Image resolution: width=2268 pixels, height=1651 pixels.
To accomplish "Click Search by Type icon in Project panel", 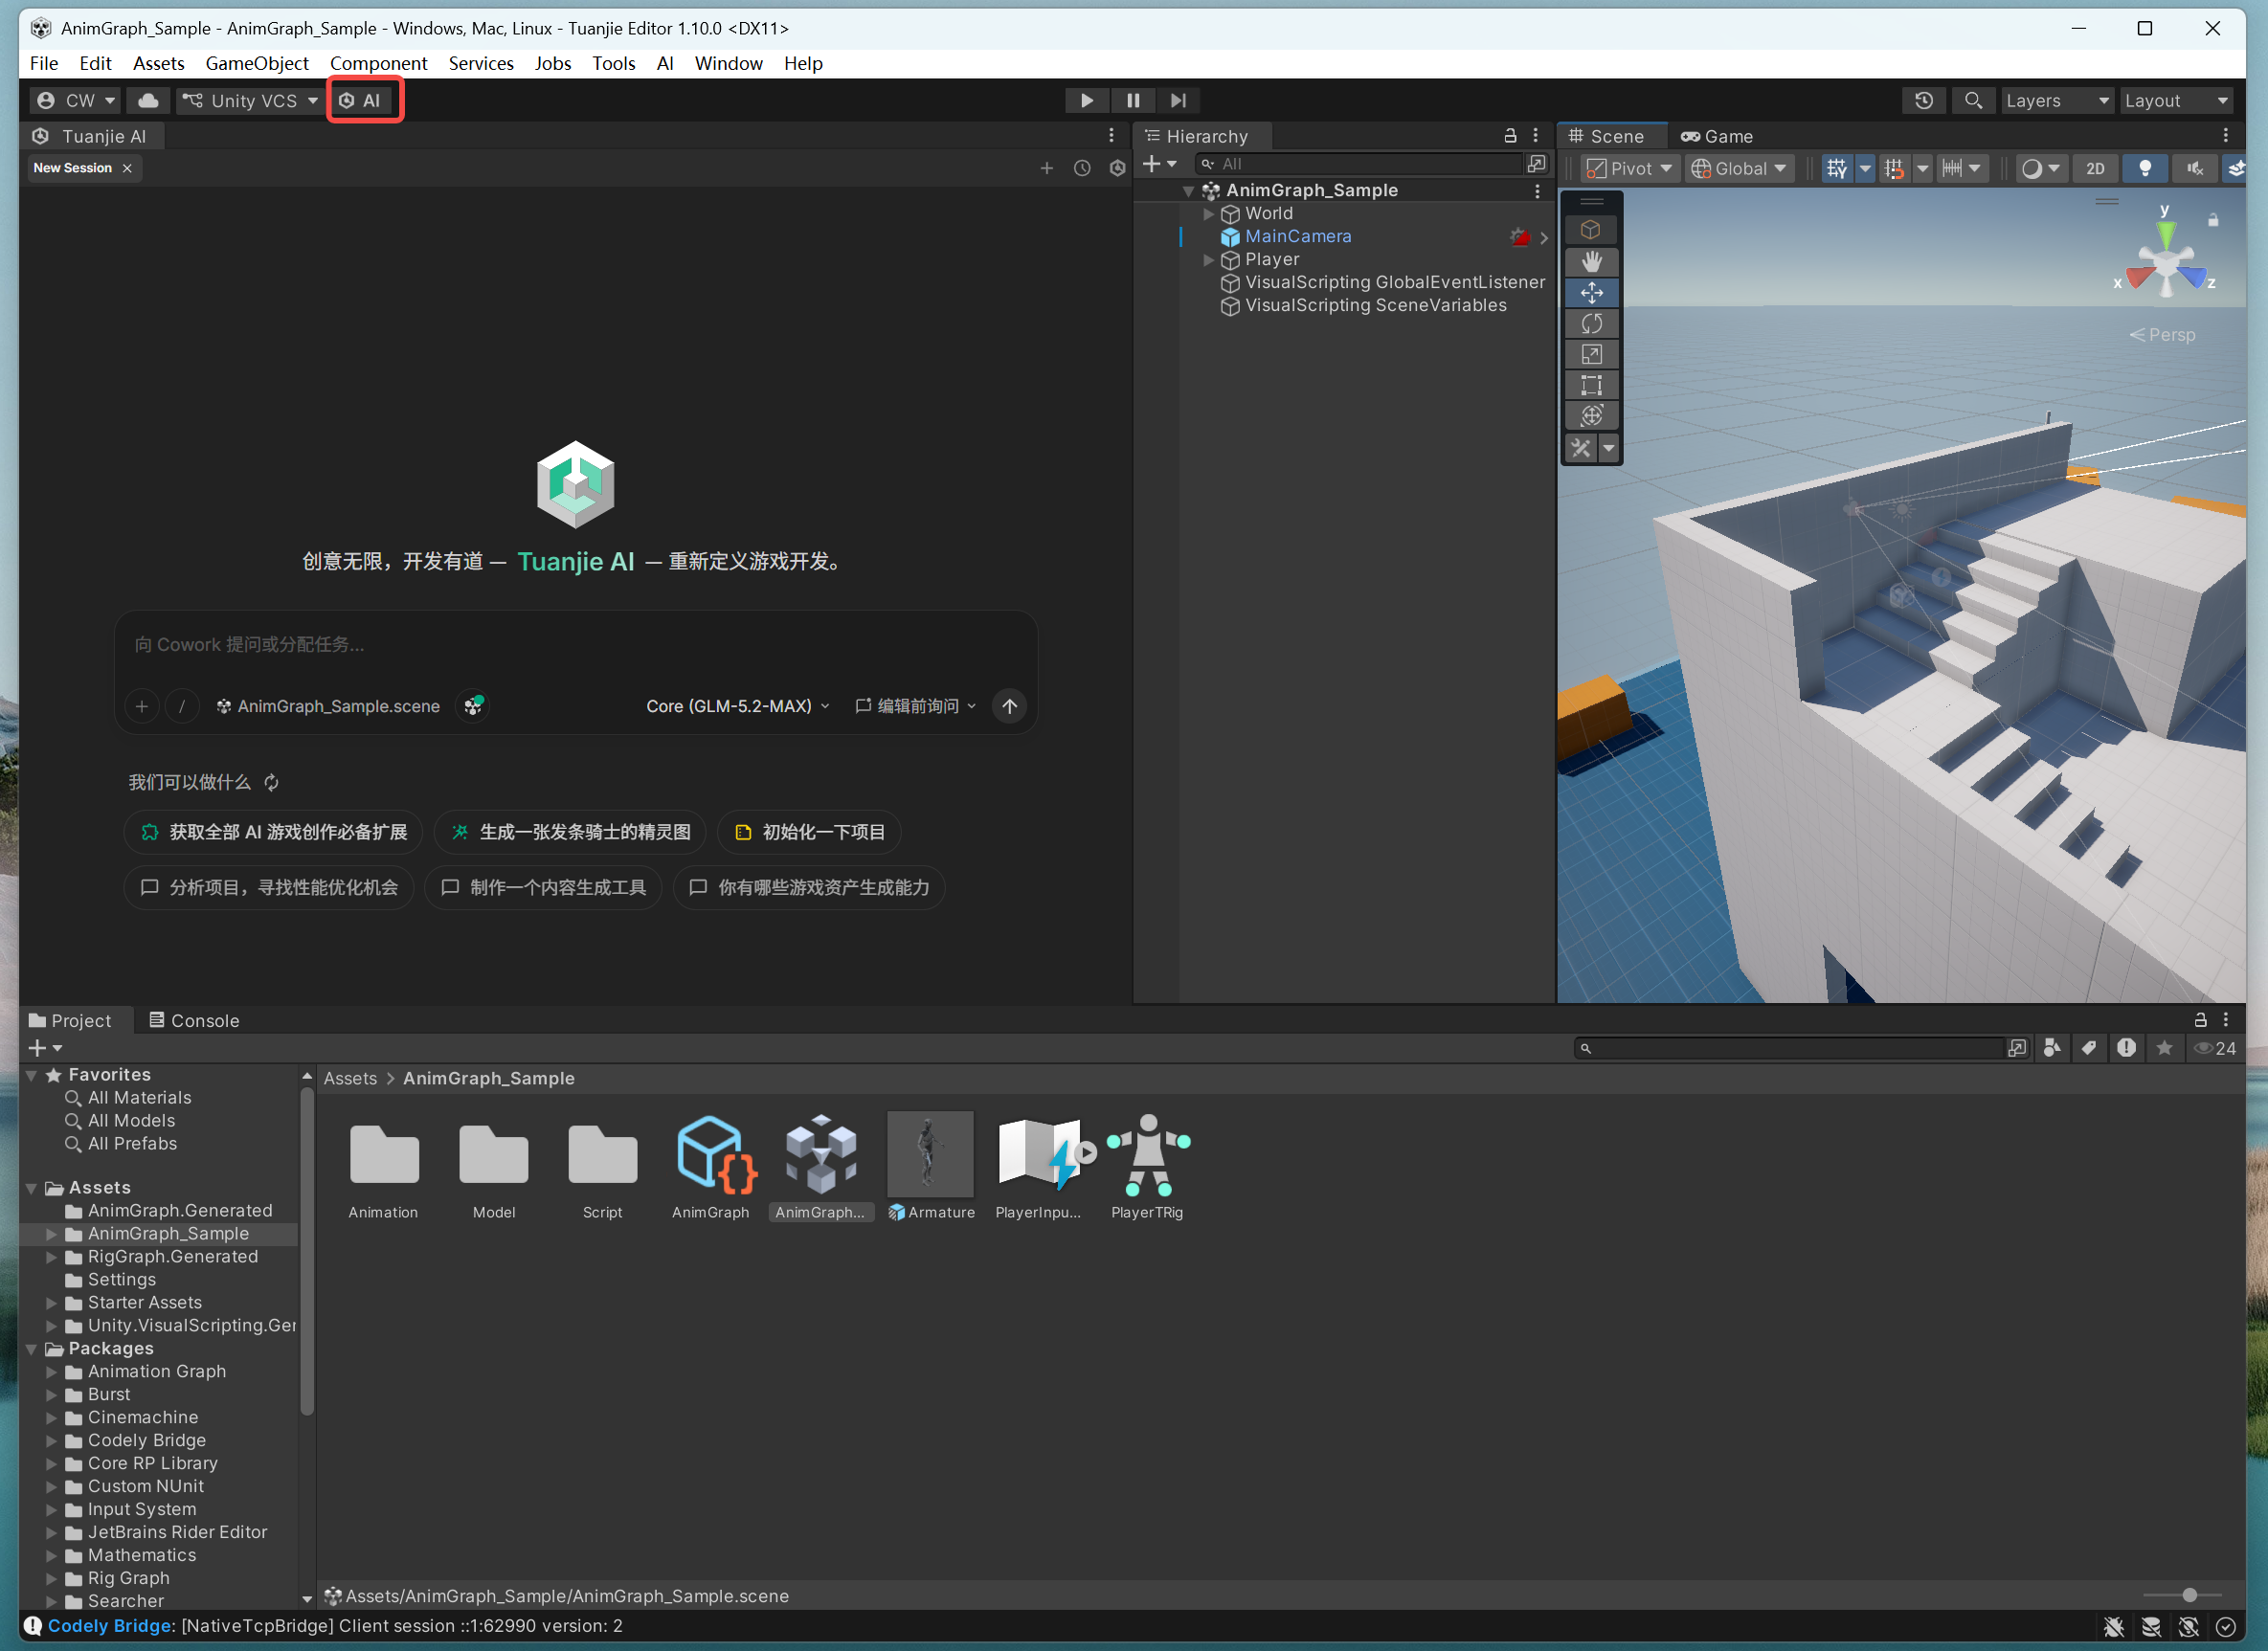I will coord(2052,1048).
